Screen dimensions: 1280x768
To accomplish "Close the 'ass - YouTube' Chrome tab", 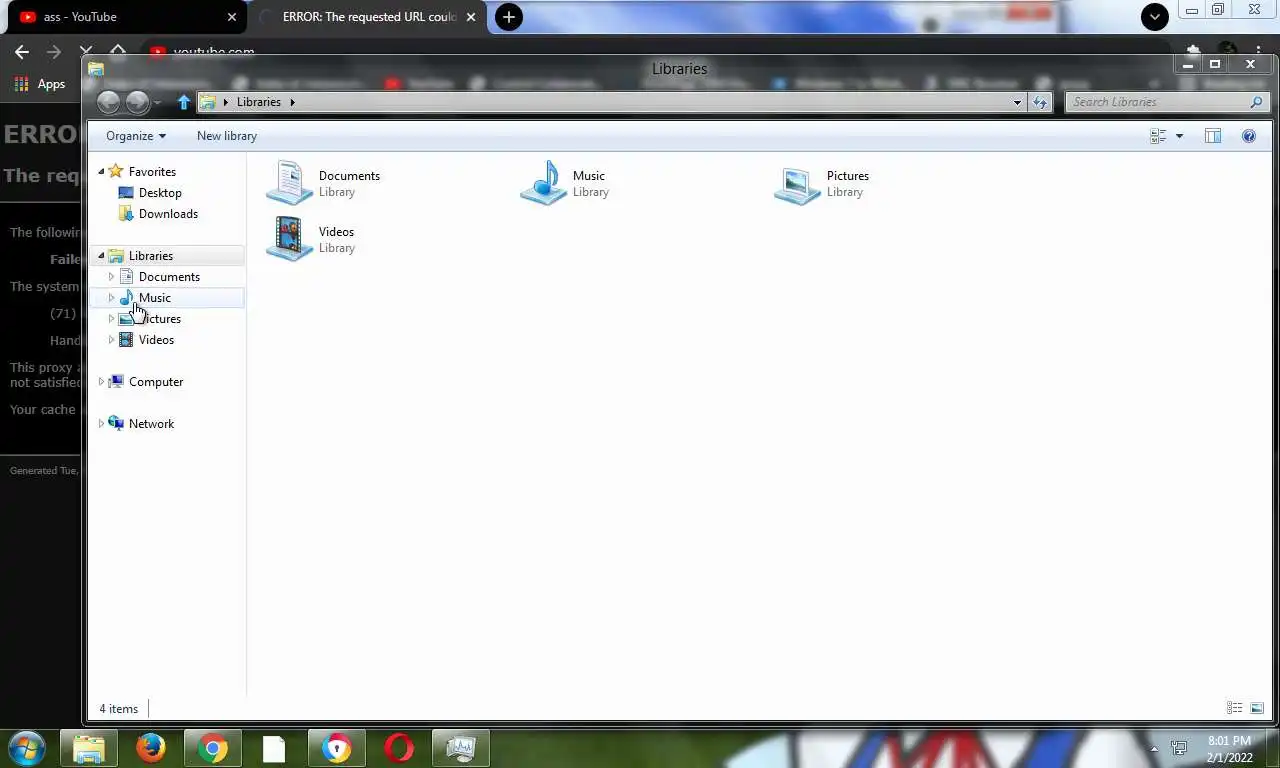I will pyautogui.click(x=232, y=17).
